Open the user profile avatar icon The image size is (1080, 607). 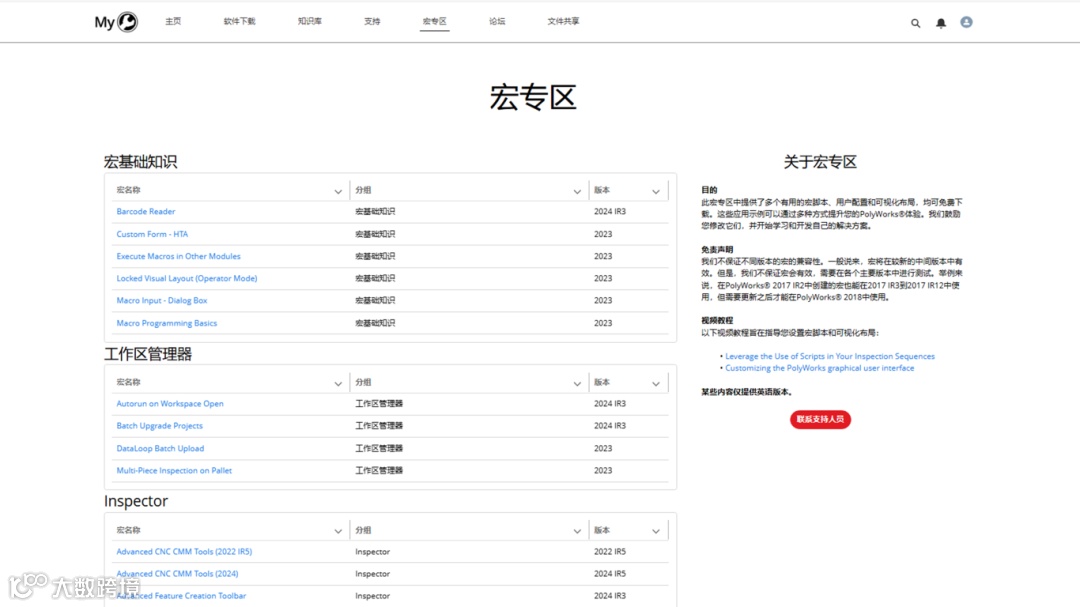tap(966, 22)
